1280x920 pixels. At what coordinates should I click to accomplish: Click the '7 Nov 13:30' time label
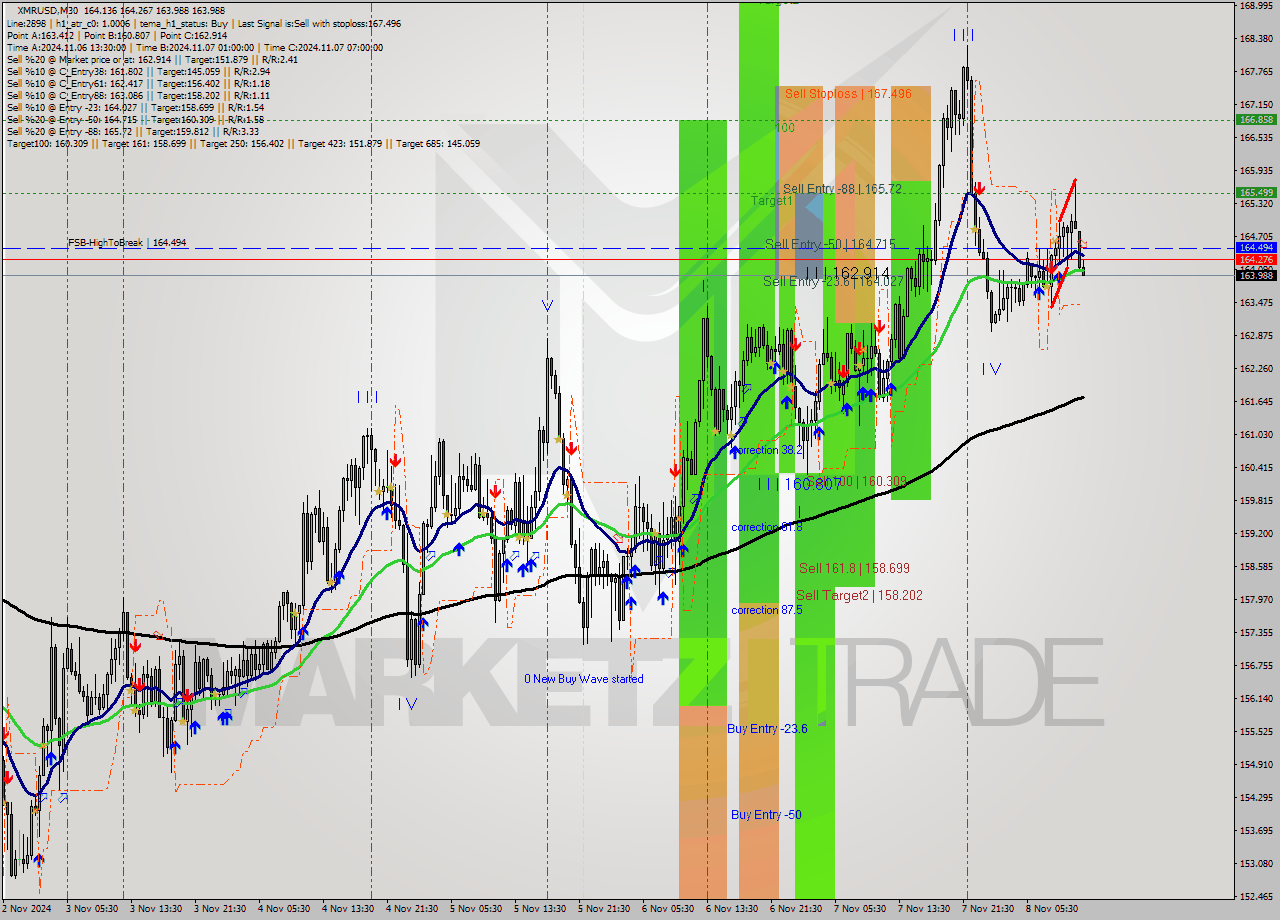tap(924, 909)
